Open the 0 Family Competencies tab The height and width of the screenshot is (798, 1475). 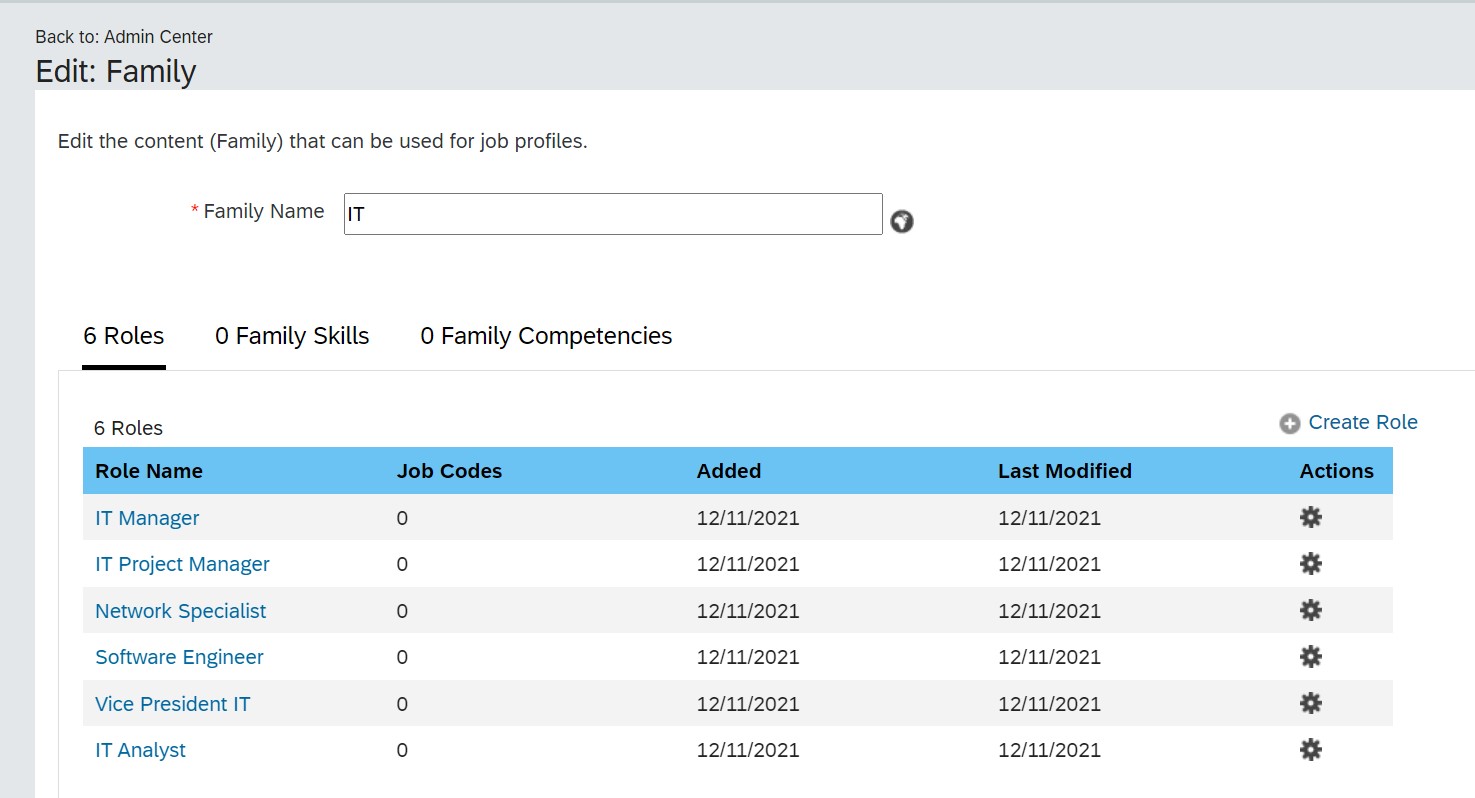pos(546,336)
